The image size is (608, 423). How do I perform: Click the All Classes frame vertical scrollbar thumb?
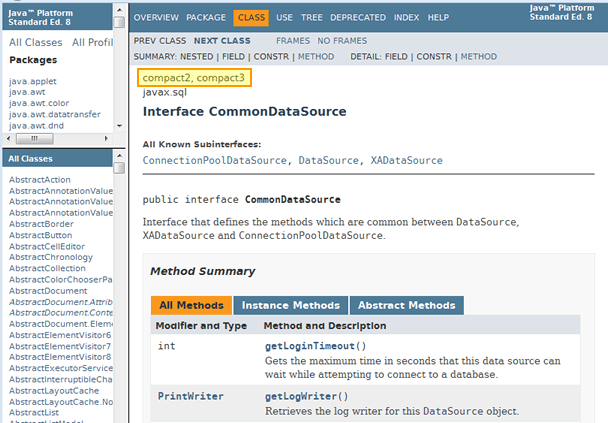119,168
